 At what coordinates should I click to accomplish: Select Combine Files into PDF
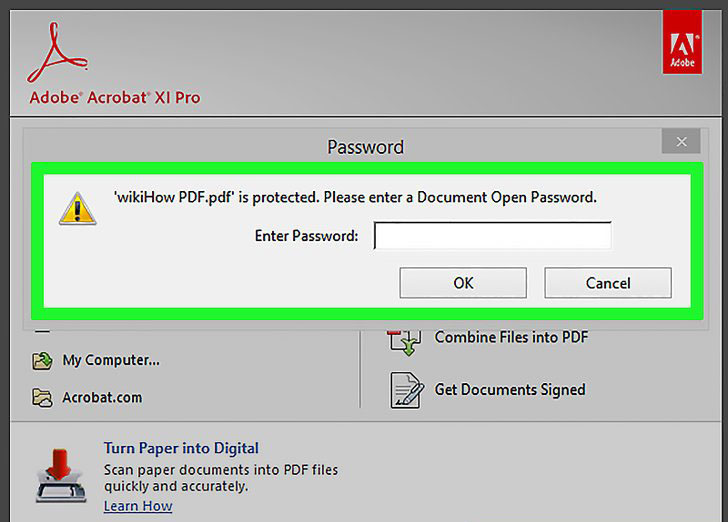point(511,337)
